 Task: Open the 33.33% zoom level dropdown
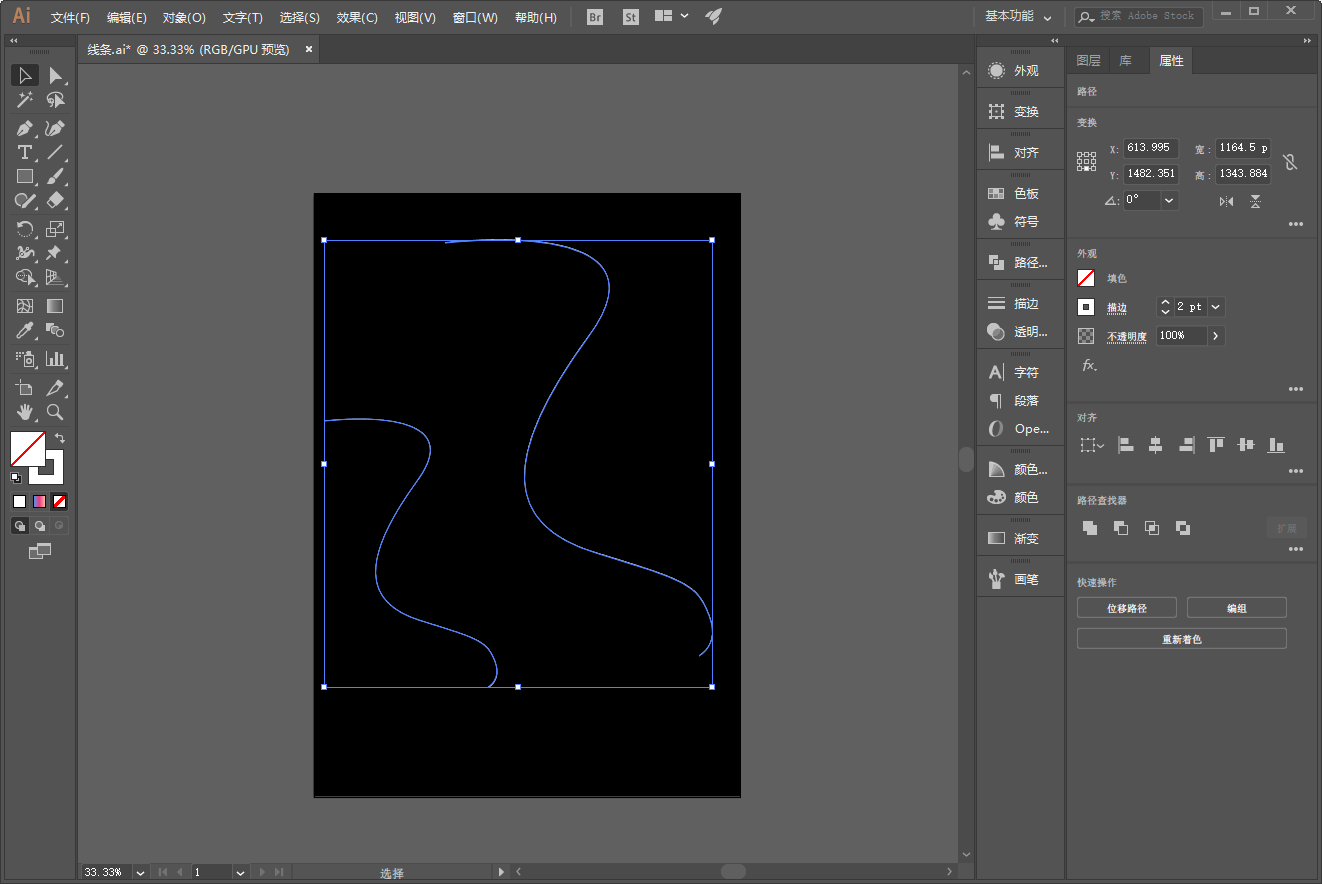coord(140,872)
